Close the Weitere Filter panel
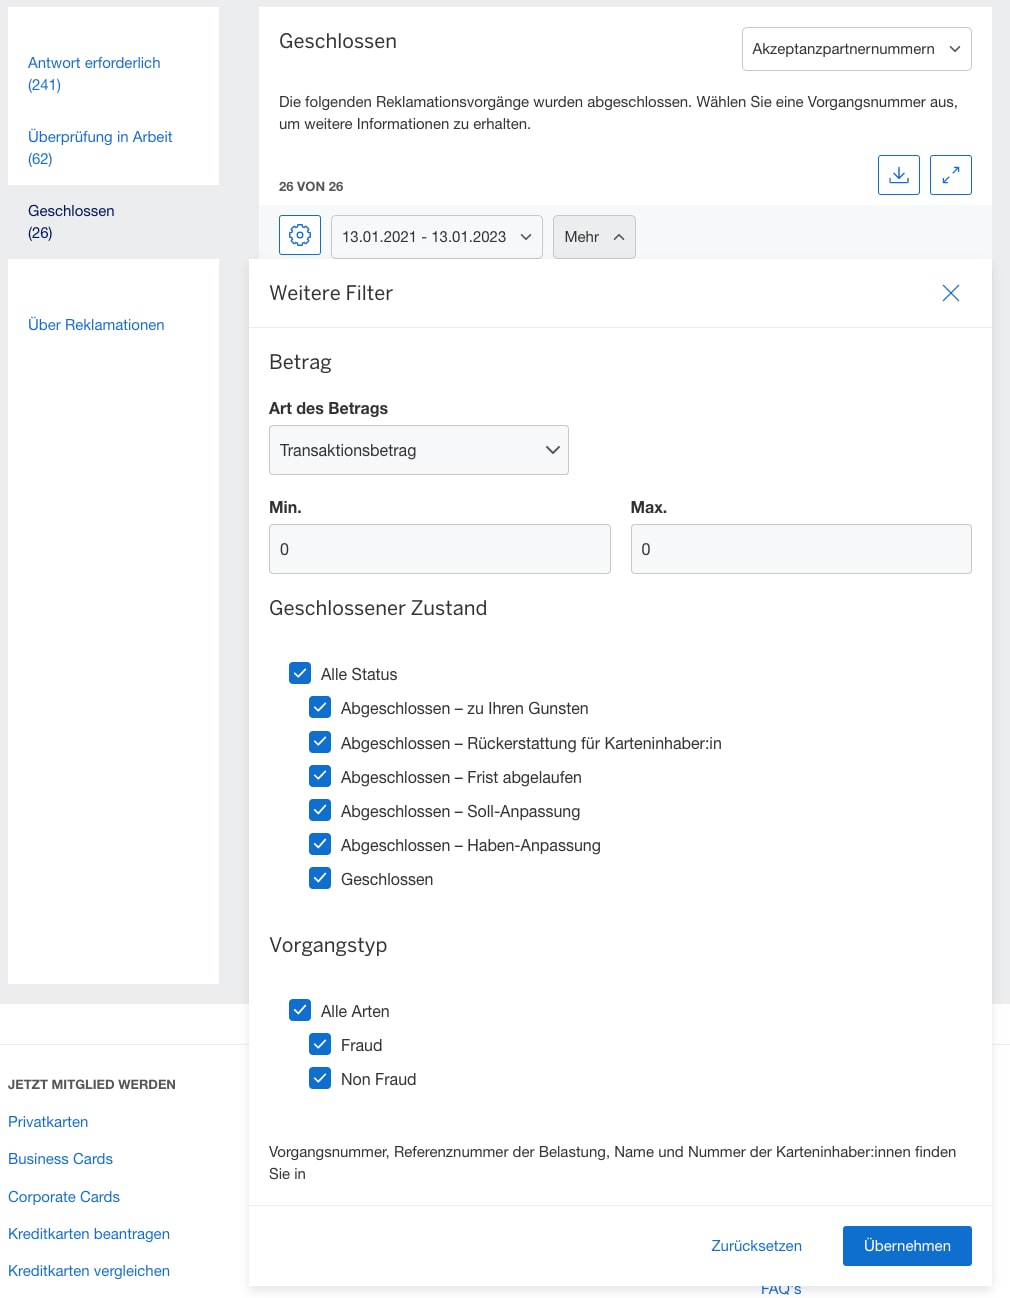The image size is (1010, 1298). (x=950, y=293)
